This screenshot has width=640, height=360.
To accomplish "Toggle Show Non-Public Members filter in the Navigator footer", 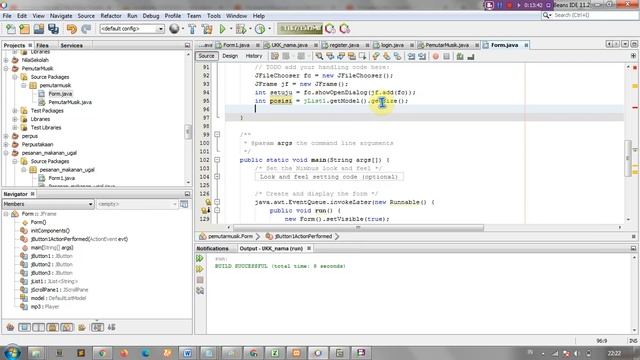I will (52, 327).
